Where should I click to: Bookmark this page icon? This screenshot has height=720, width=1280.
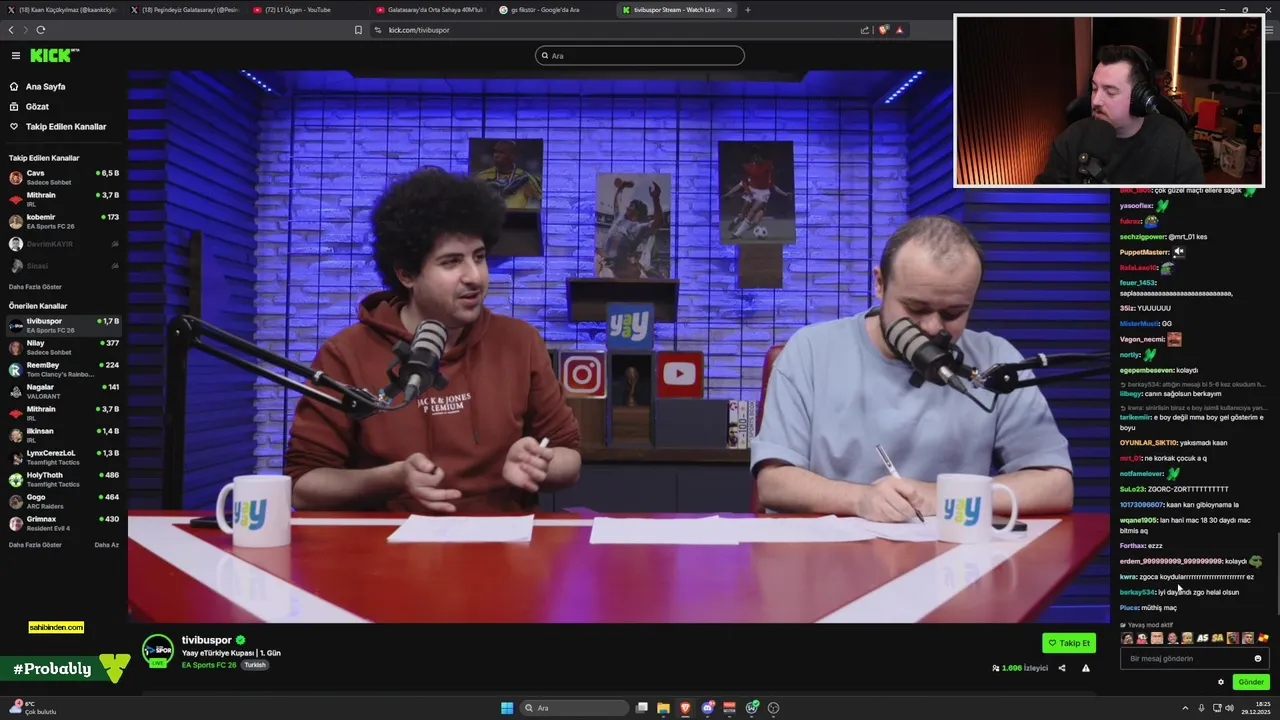pos(358,30)
